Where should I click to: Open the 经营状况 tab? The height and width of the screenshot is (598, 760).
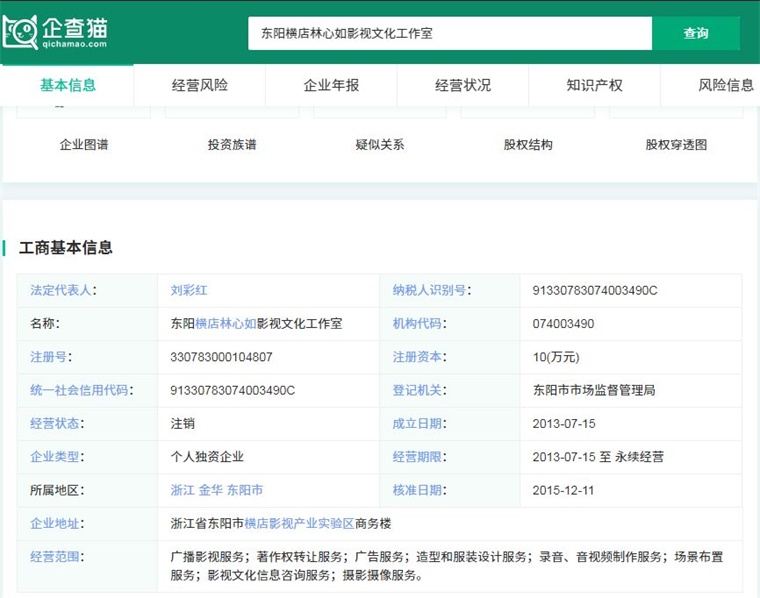click(463, 85)
